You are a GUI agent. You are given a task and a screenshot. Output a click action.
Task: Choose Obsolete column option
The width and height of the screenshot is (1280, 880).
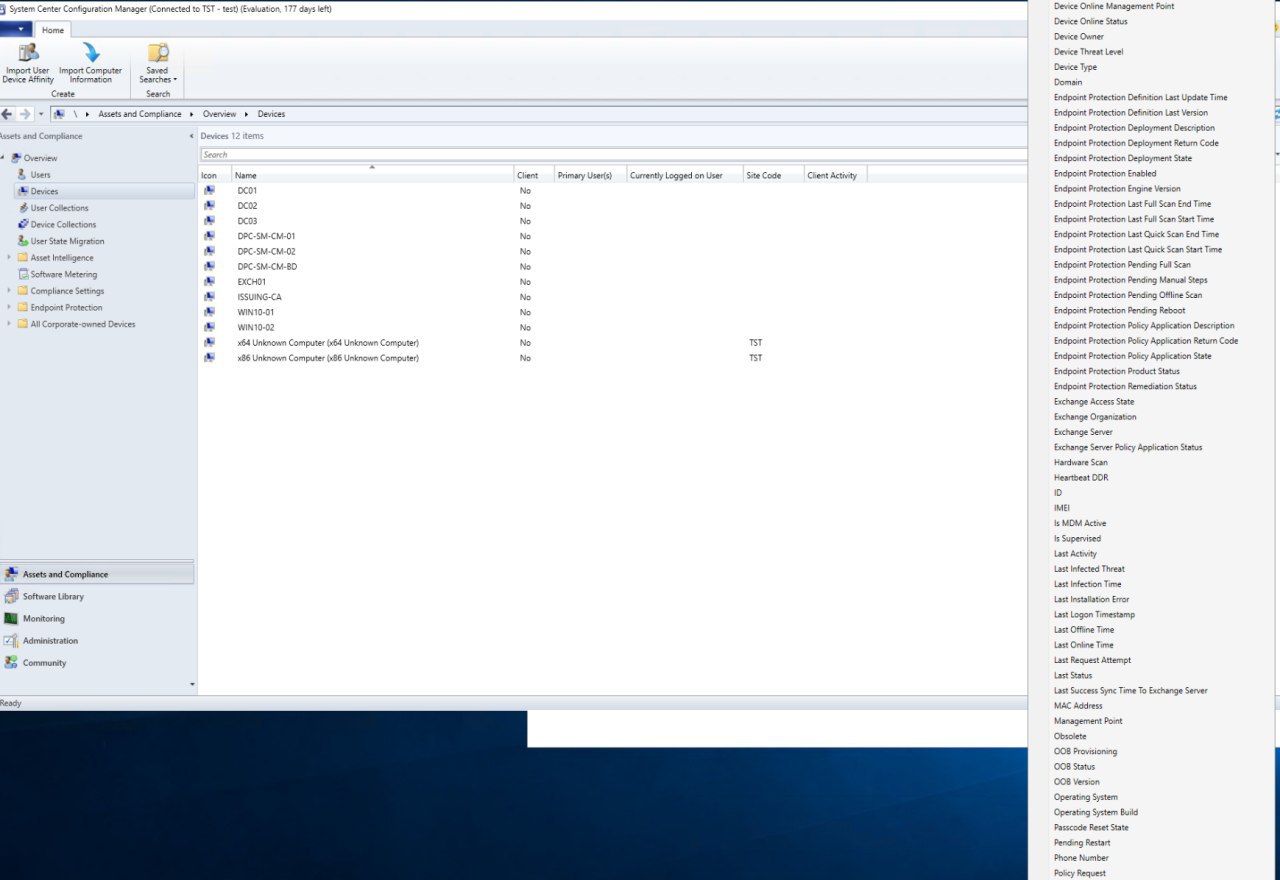[1070, 736]
